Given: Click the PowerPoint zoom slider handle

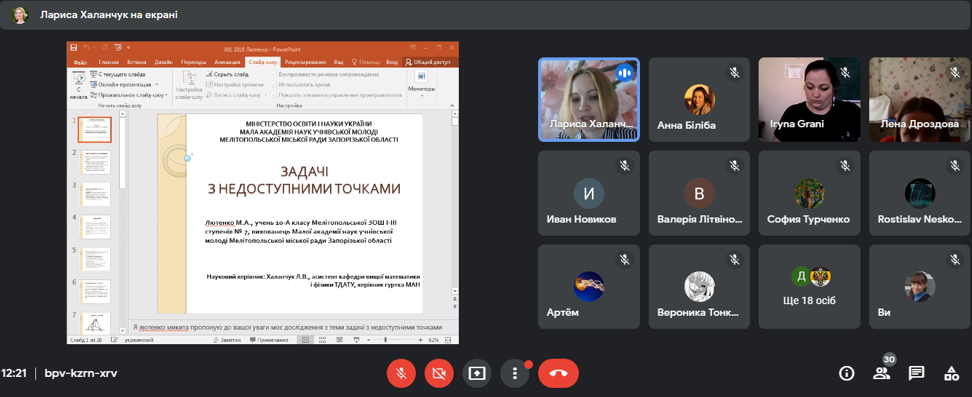Looking at the screenshot, I should [386, 340].
